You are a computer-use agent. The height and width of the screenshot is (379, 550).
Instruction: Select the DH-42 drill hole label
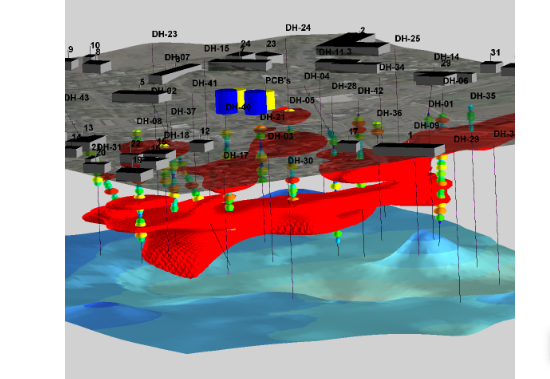tap(370, 91)
